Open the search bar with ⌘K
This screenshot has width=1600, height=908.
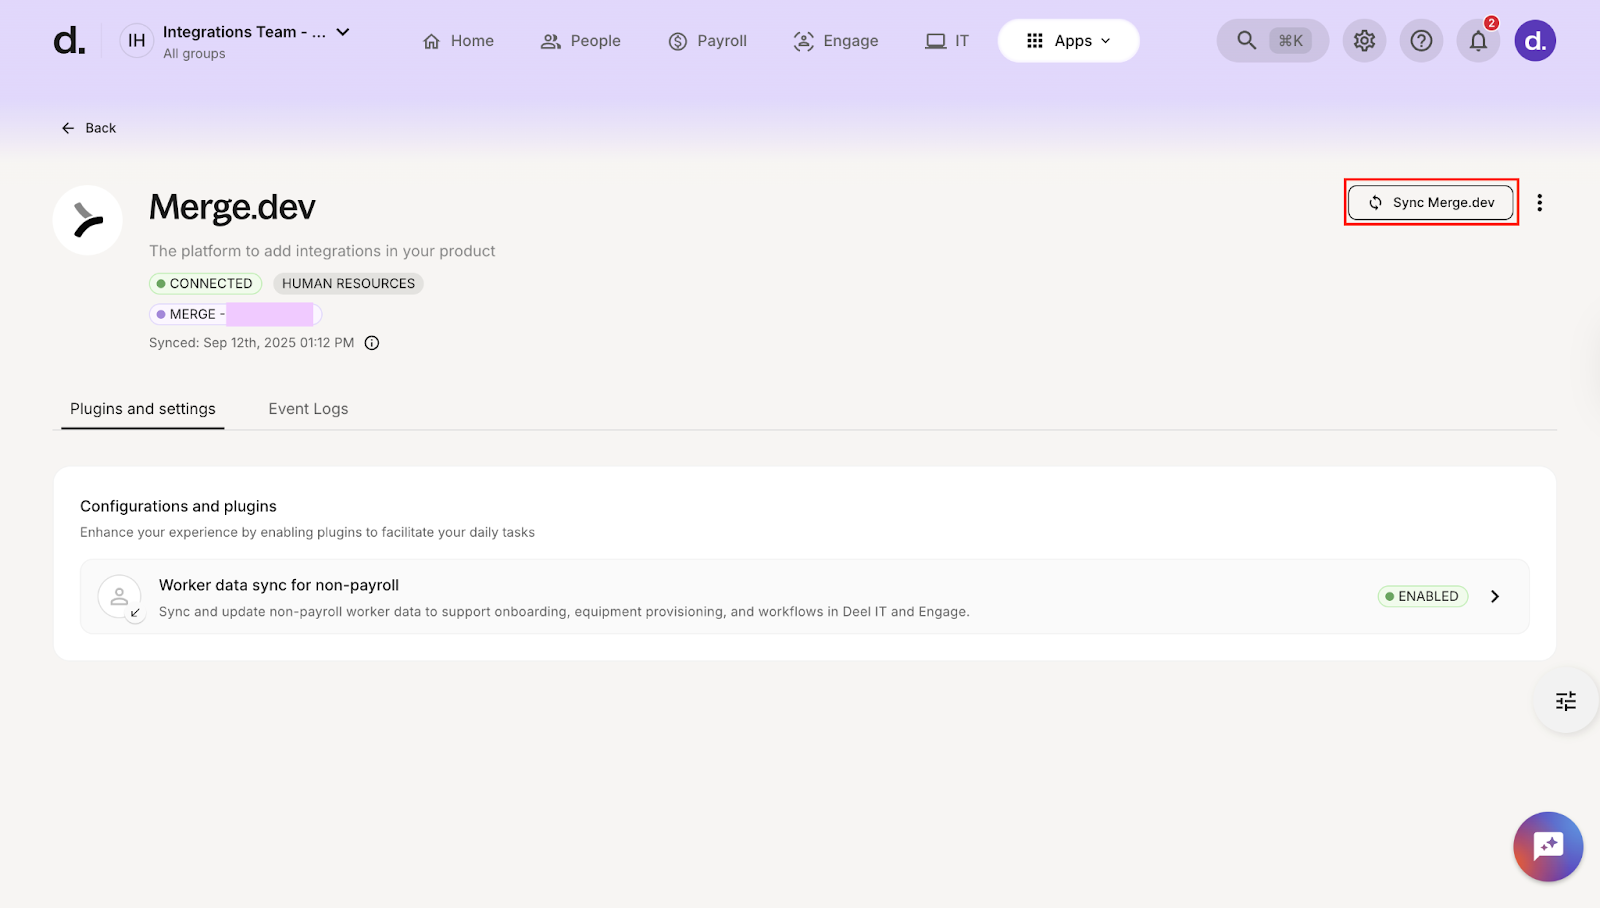pyautogui.click(x=1272, y=41)
